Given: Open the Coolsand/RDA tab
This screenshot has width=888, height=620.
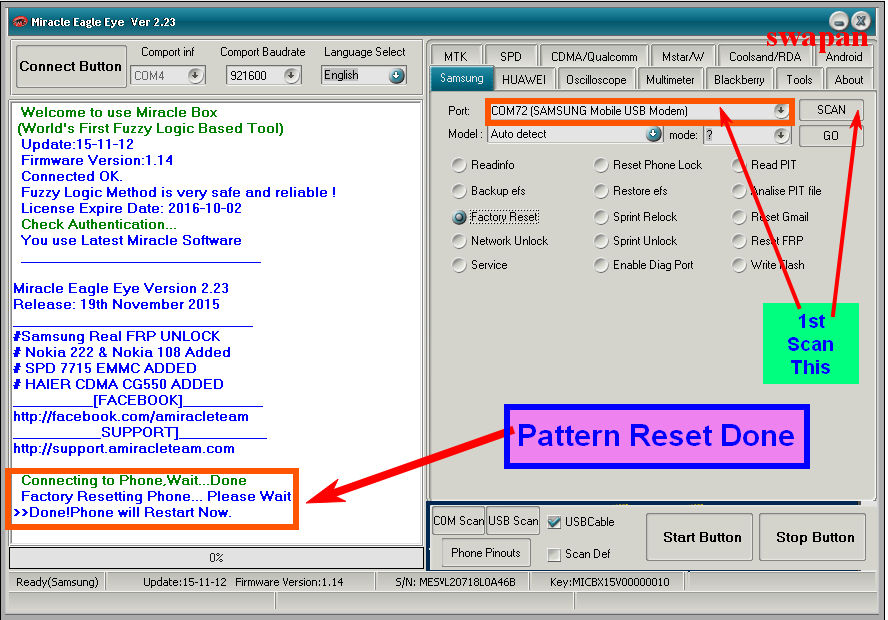Looking at the screenshot, I should click(765, 57).
